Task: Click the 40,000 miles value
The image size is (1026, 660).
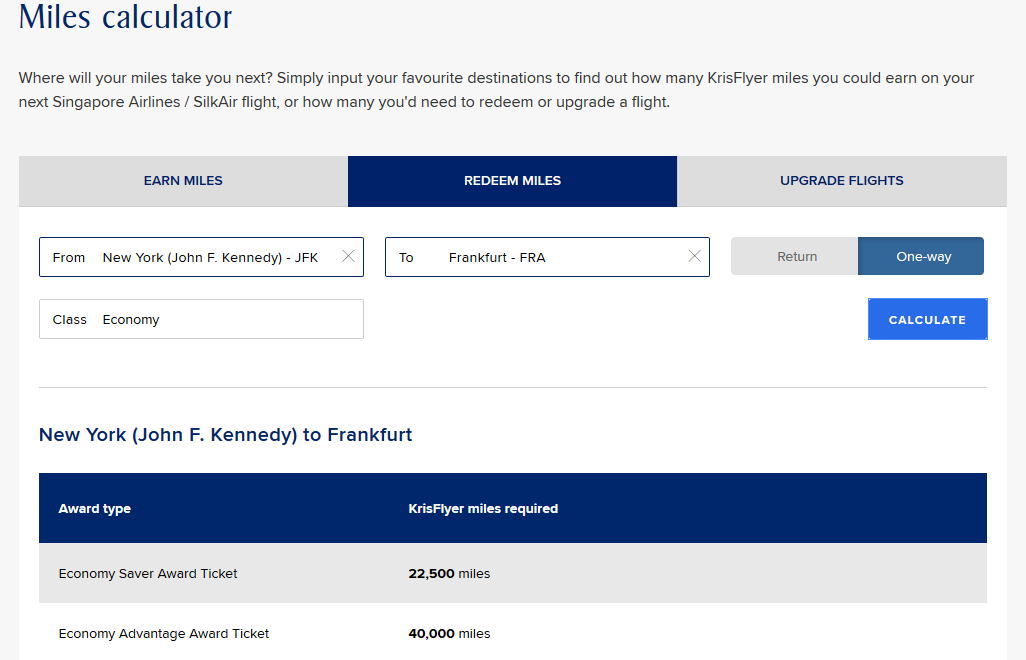Action: 449,634
